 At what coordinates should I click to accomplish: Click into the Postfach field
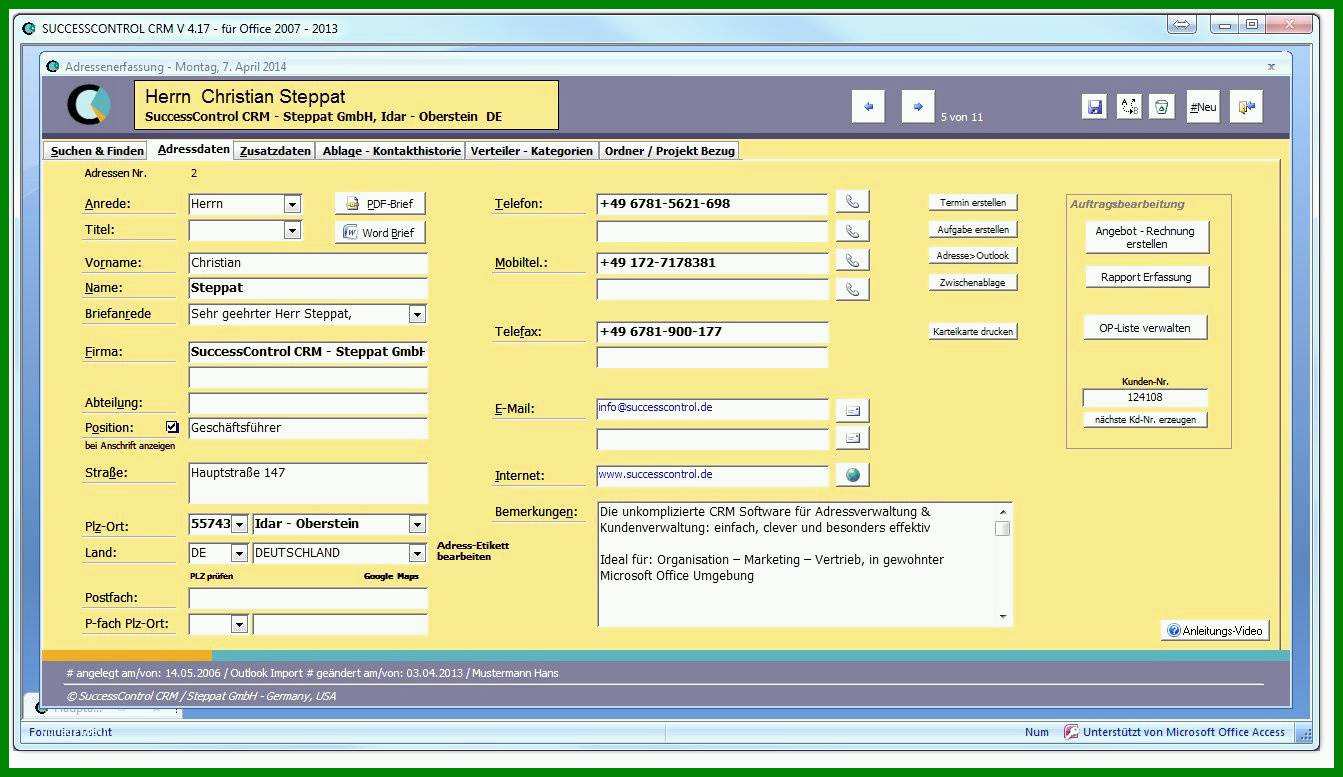pos(308,598)
